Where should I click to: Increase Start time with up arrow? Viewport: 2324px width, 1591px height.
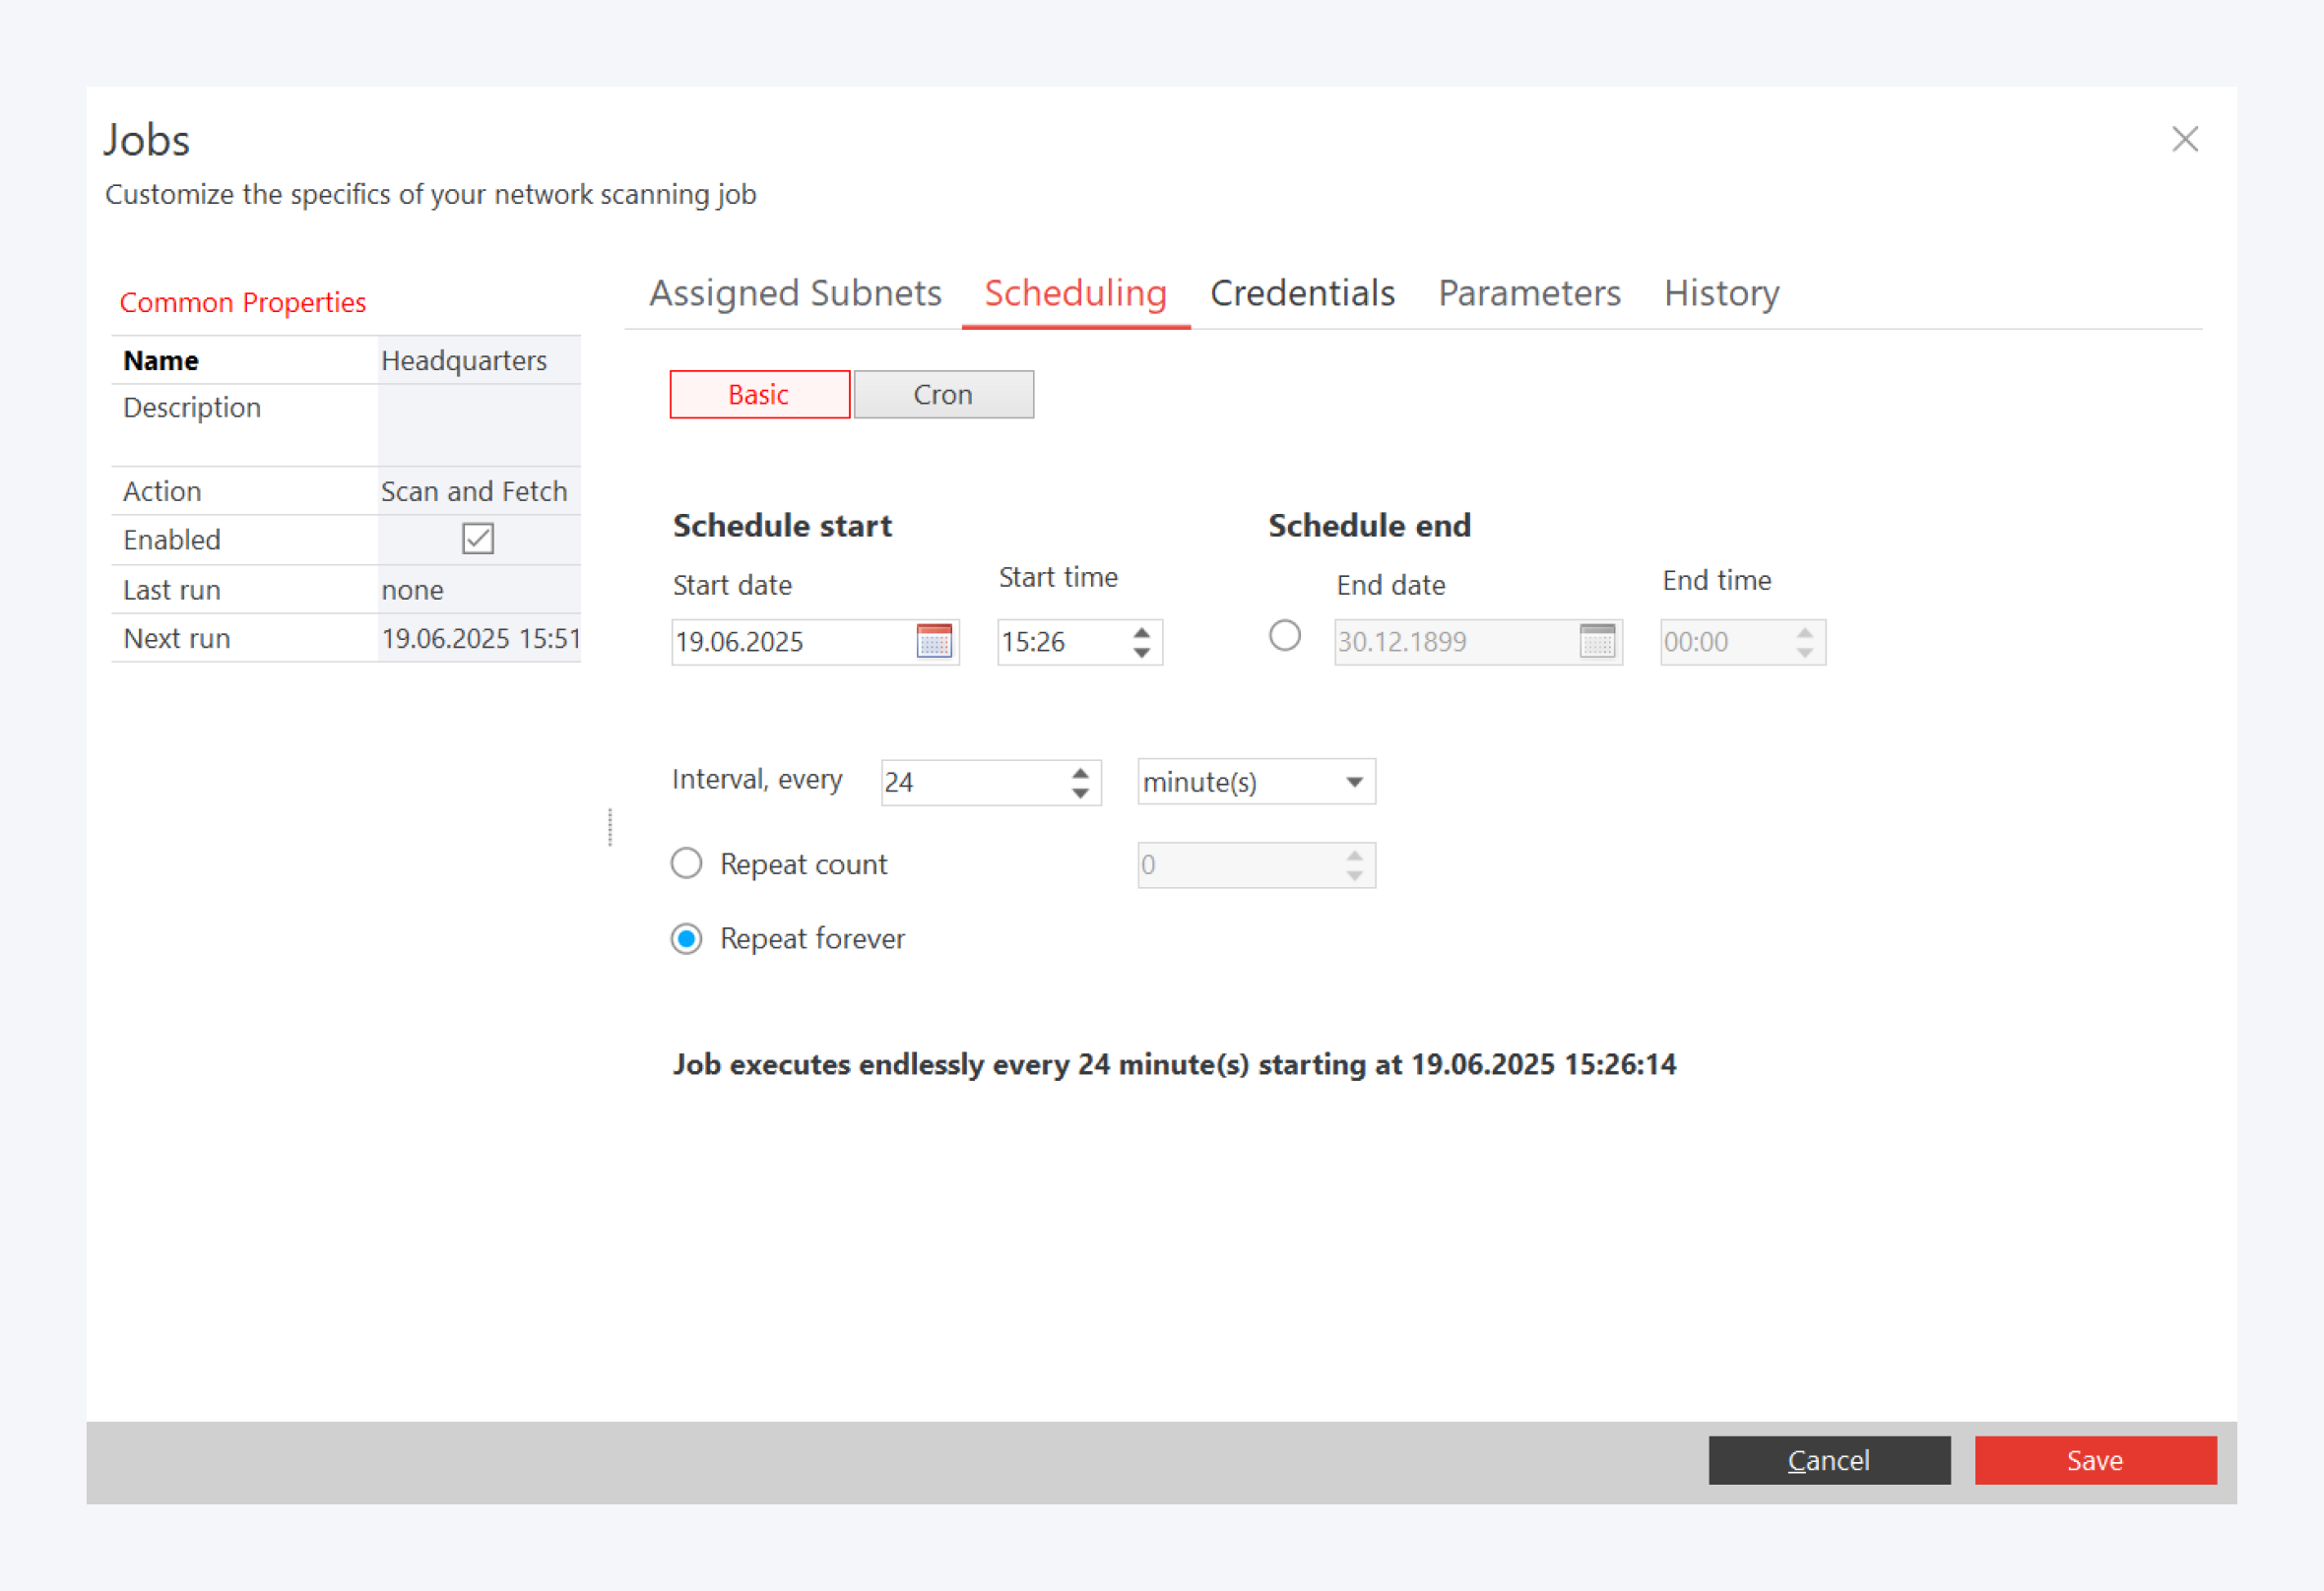(1141, 632)
